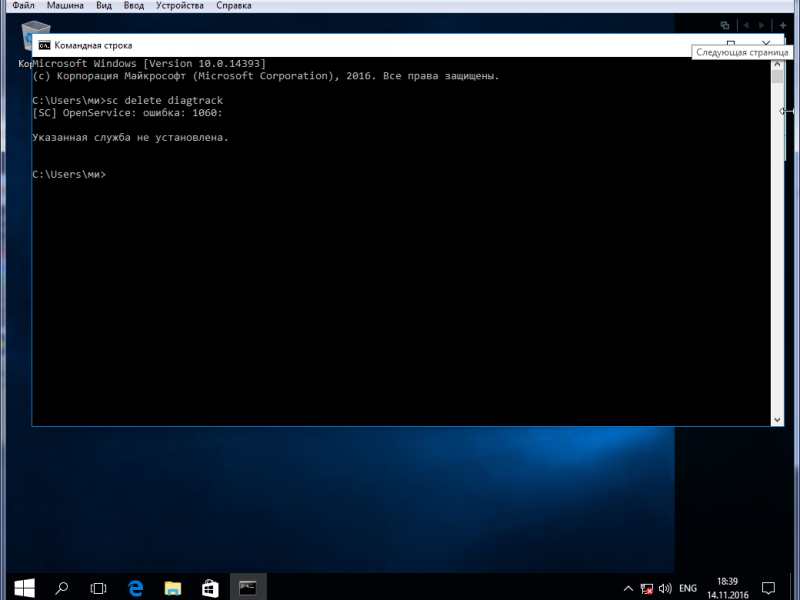The height and width of the screenshot is (600, 800).
Task: Maximize the Командная строка window
Action: point(731,43)
